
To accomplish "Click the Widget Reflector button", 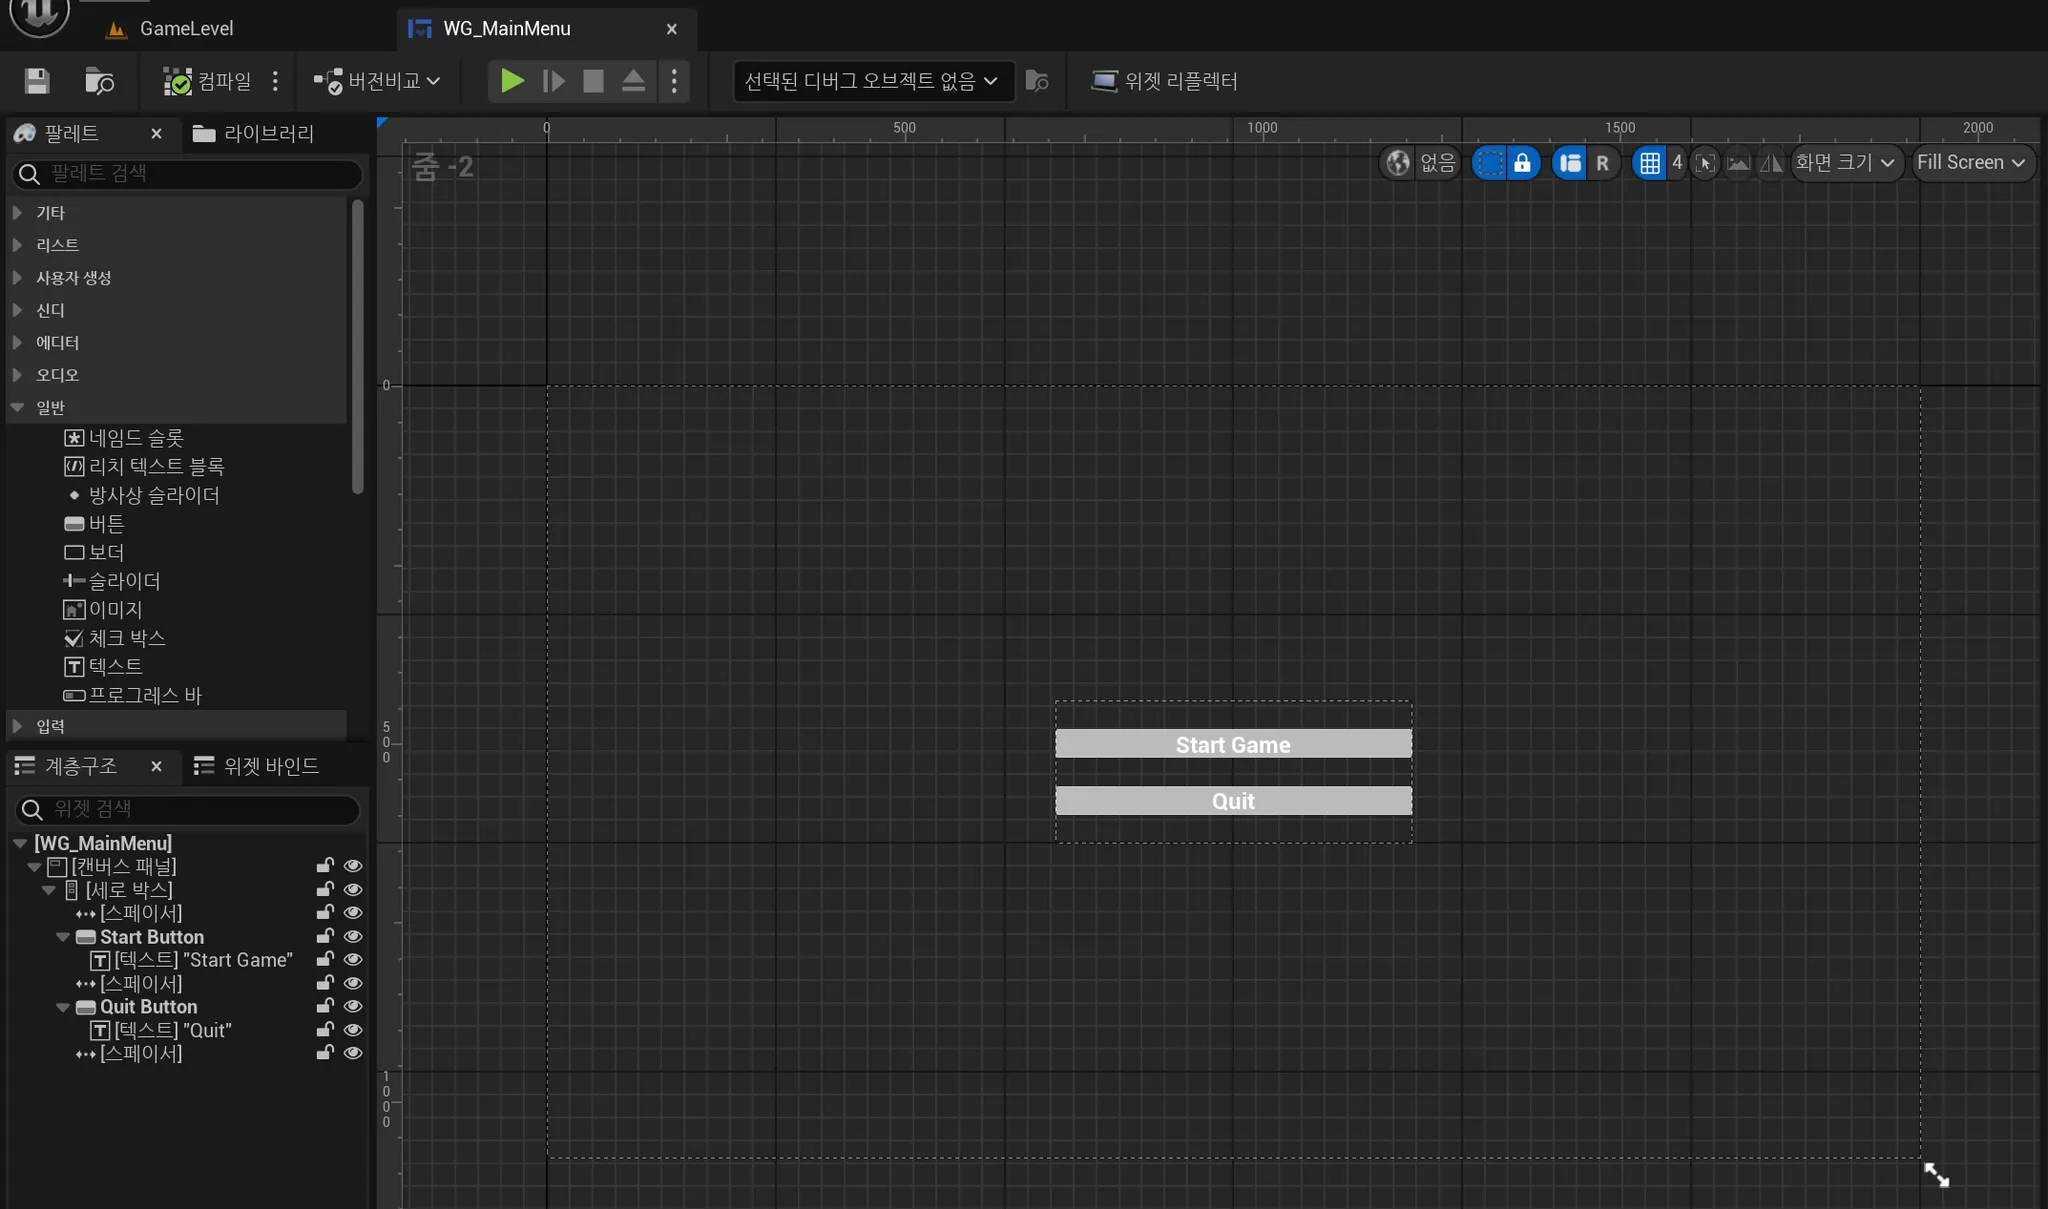I will pos(1165,81).
